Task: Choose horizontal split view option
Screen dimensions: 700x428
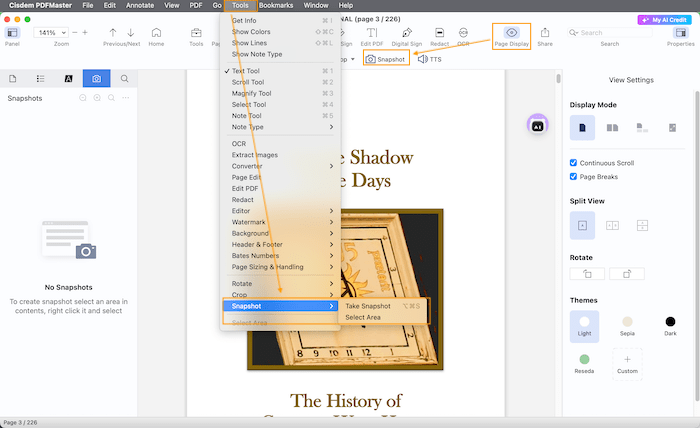Action: point(642,225)
